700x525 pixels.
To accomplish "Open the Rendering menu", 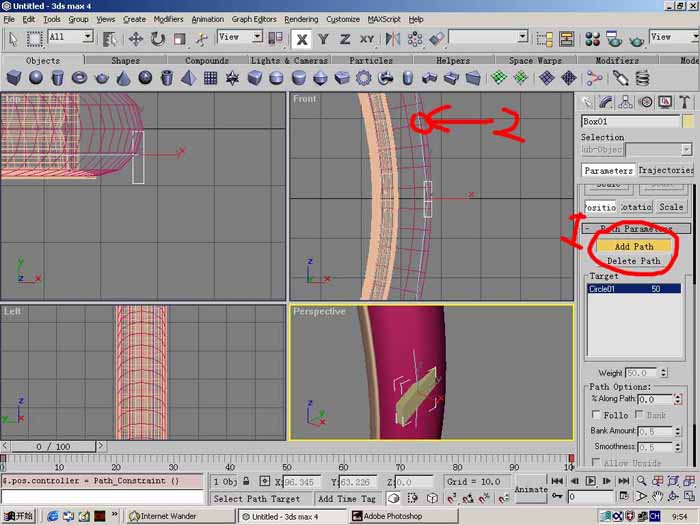I will [301, 19].
